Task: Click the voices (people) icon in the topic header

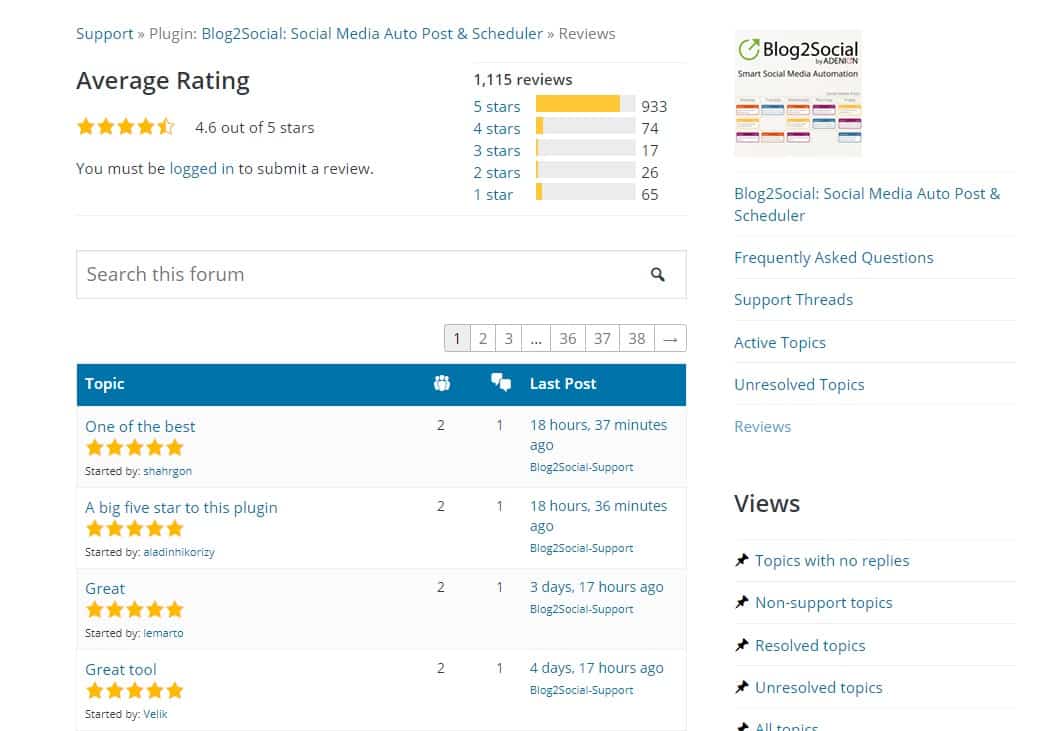Action: [442, 383]
